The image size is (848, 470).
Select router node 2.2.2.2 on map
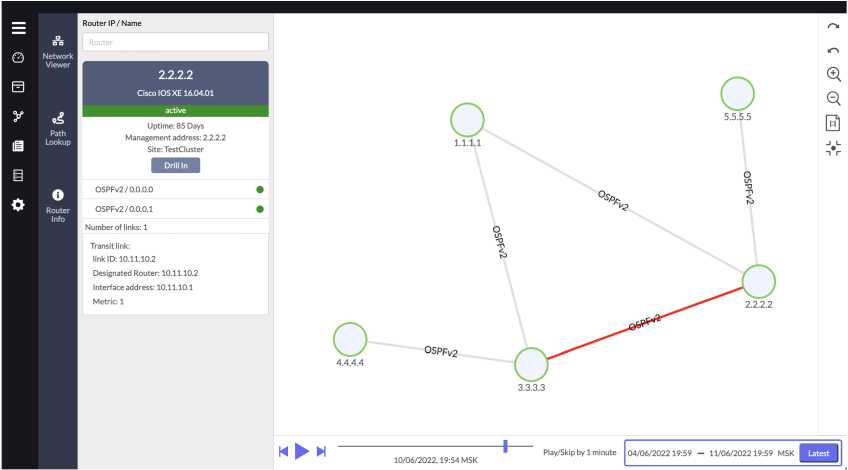(759, 281)
